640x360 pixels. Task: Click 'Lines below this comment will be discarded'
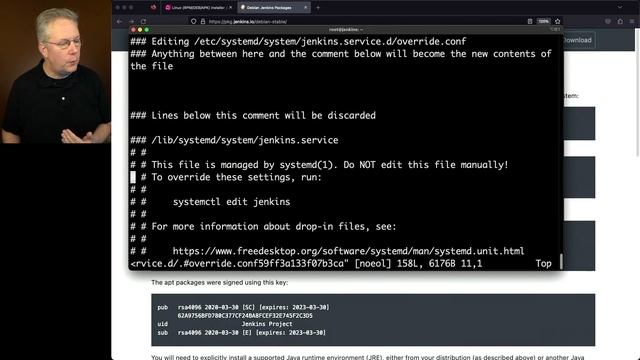(263, 116)
